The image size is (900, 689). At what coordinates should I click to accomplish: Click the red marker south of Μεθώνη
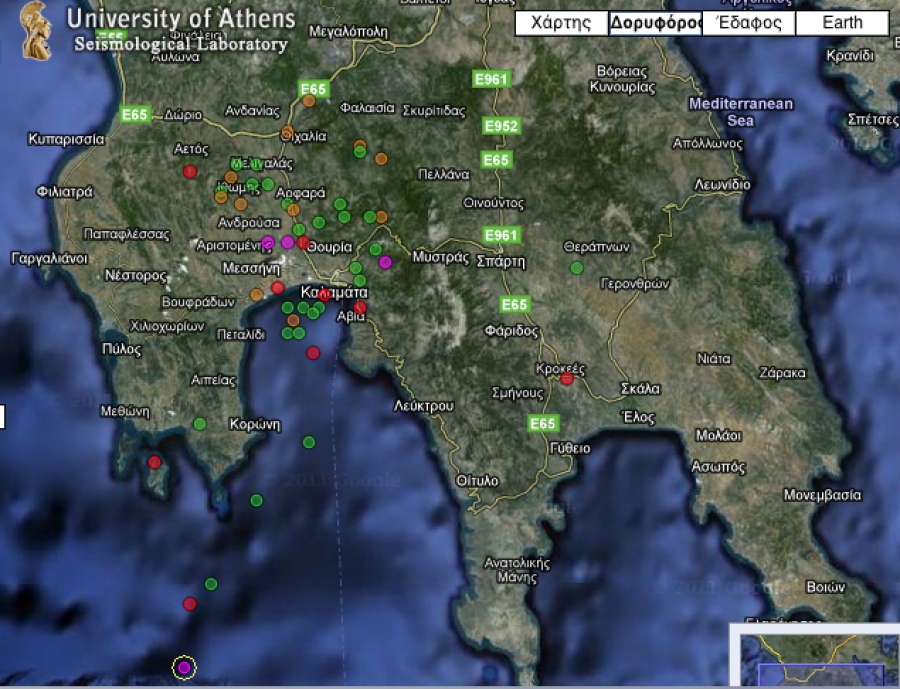[154, 462]
